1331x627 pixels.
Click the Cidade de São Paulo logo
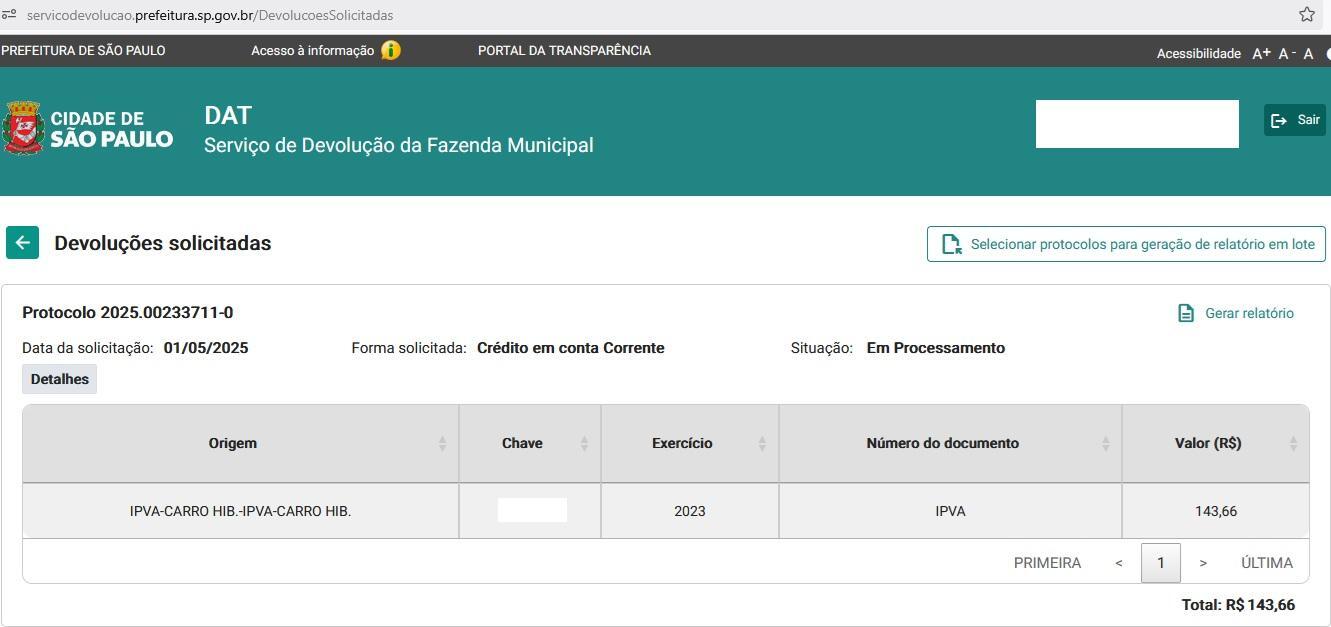(88, 127)
